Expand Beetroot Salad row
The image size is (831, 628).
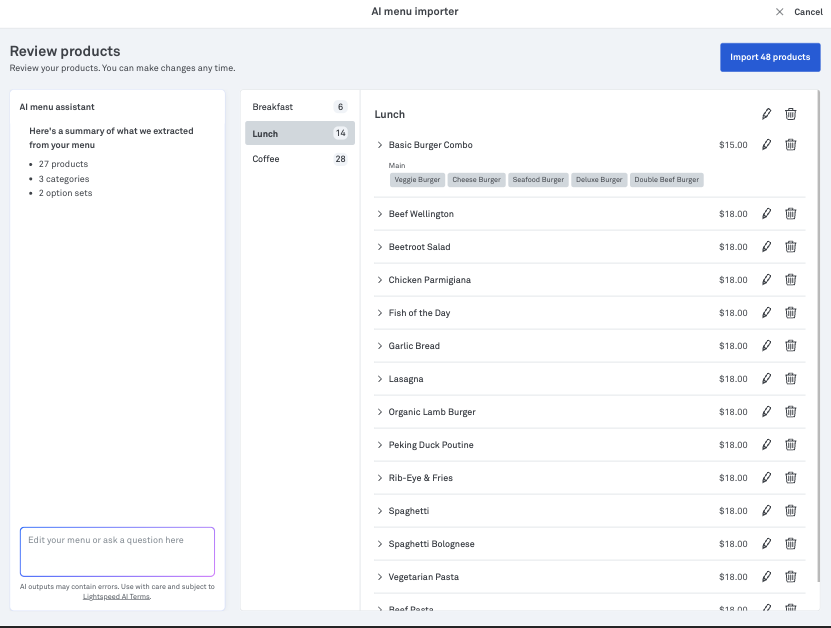[x=379, y=246]
